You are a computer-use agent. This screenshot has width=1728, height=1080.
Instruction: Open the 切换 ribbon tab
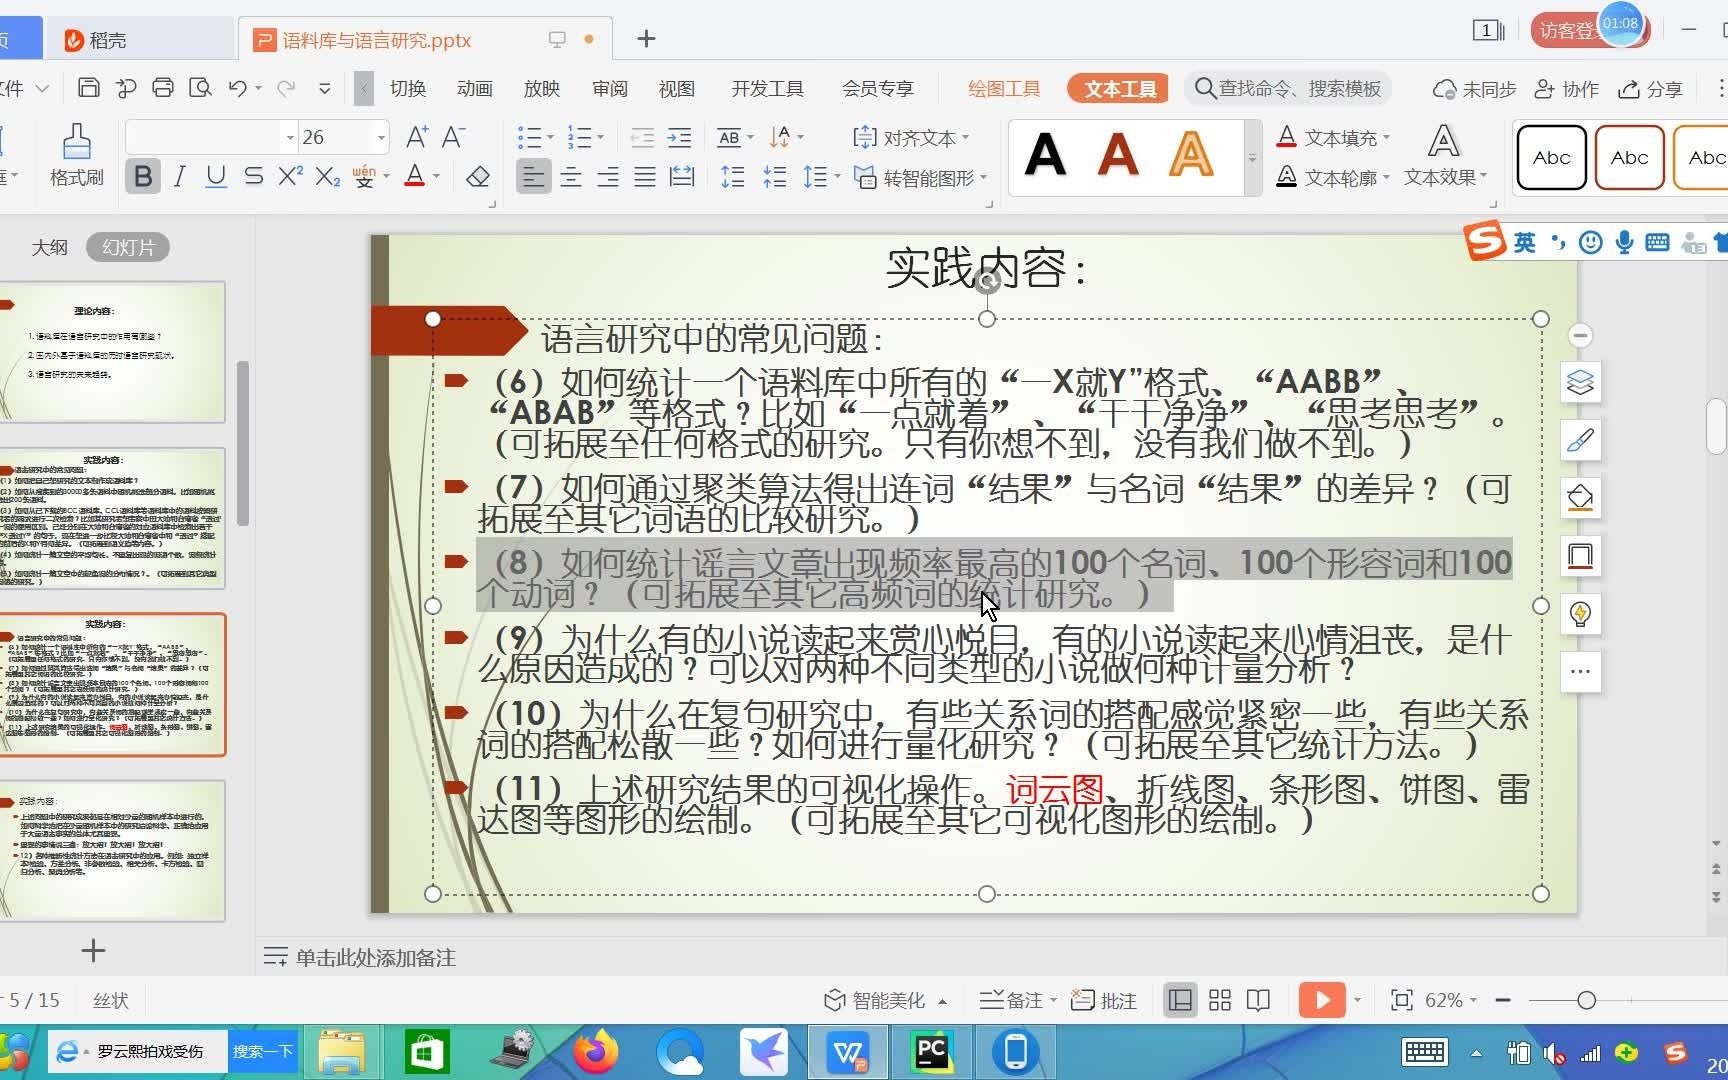408,88
